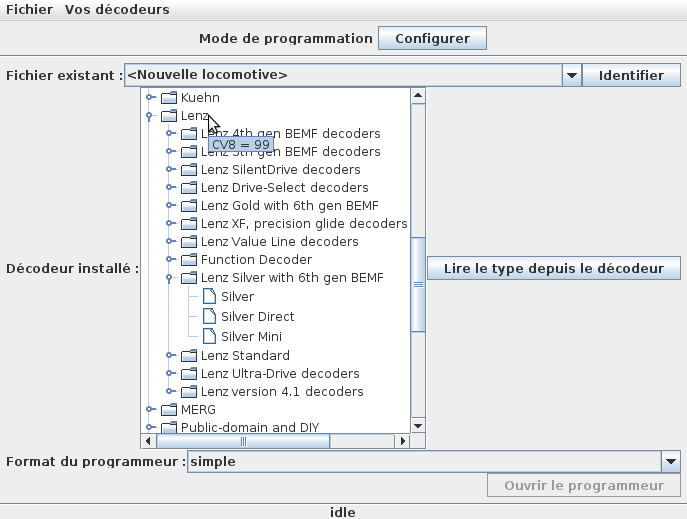Collapse Lenz Silver with 6th gen BEMF node

pos(170,278)
